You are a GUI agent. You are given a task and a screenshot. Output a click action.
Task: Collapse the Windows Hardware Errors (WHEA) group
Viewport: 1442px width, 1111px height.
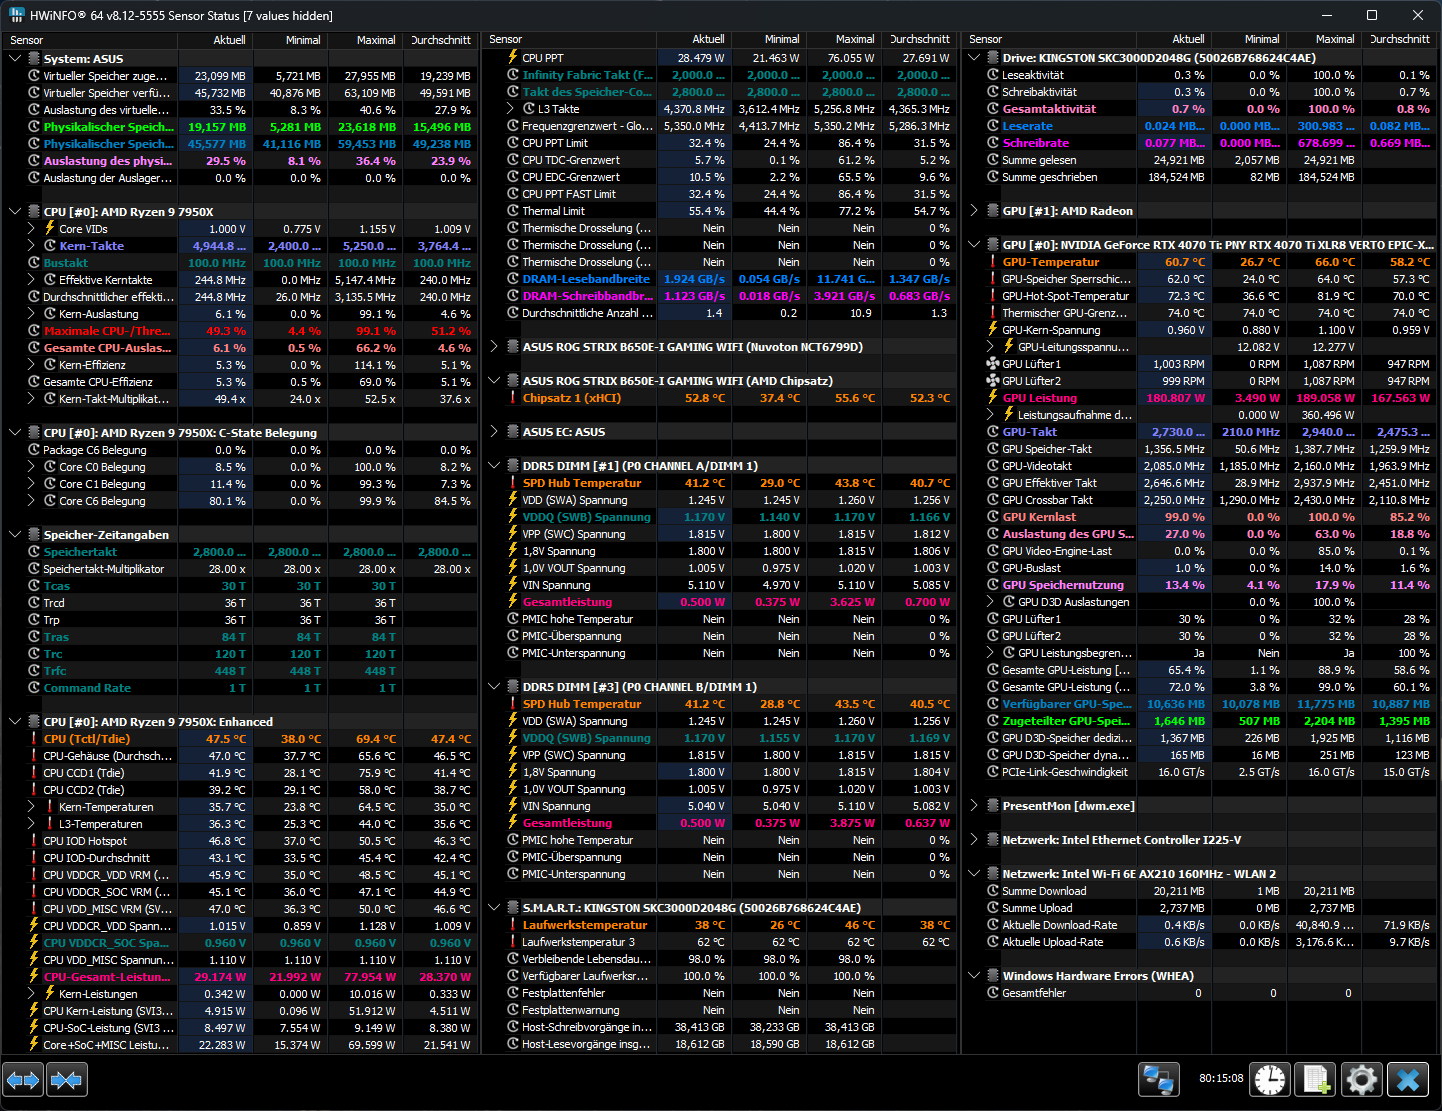point(974,976)
